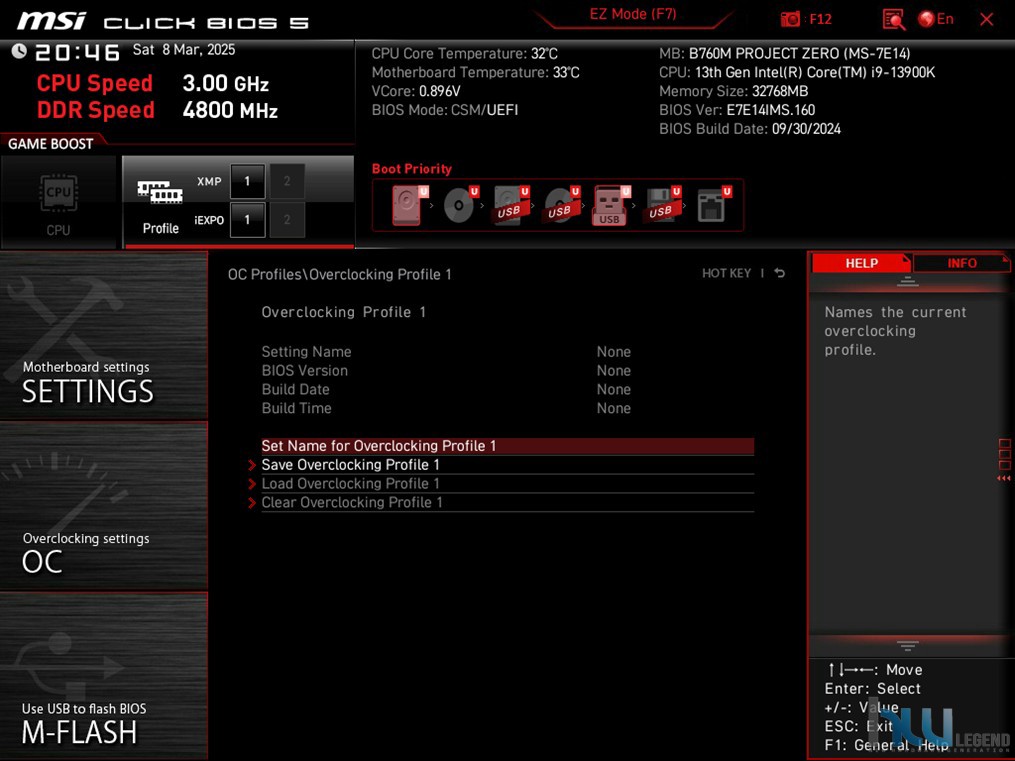Open Save Overclocking Profile 1
The height and width of the screenshot is (761, 1015).
pyautogui.click(x=508, y=465)
